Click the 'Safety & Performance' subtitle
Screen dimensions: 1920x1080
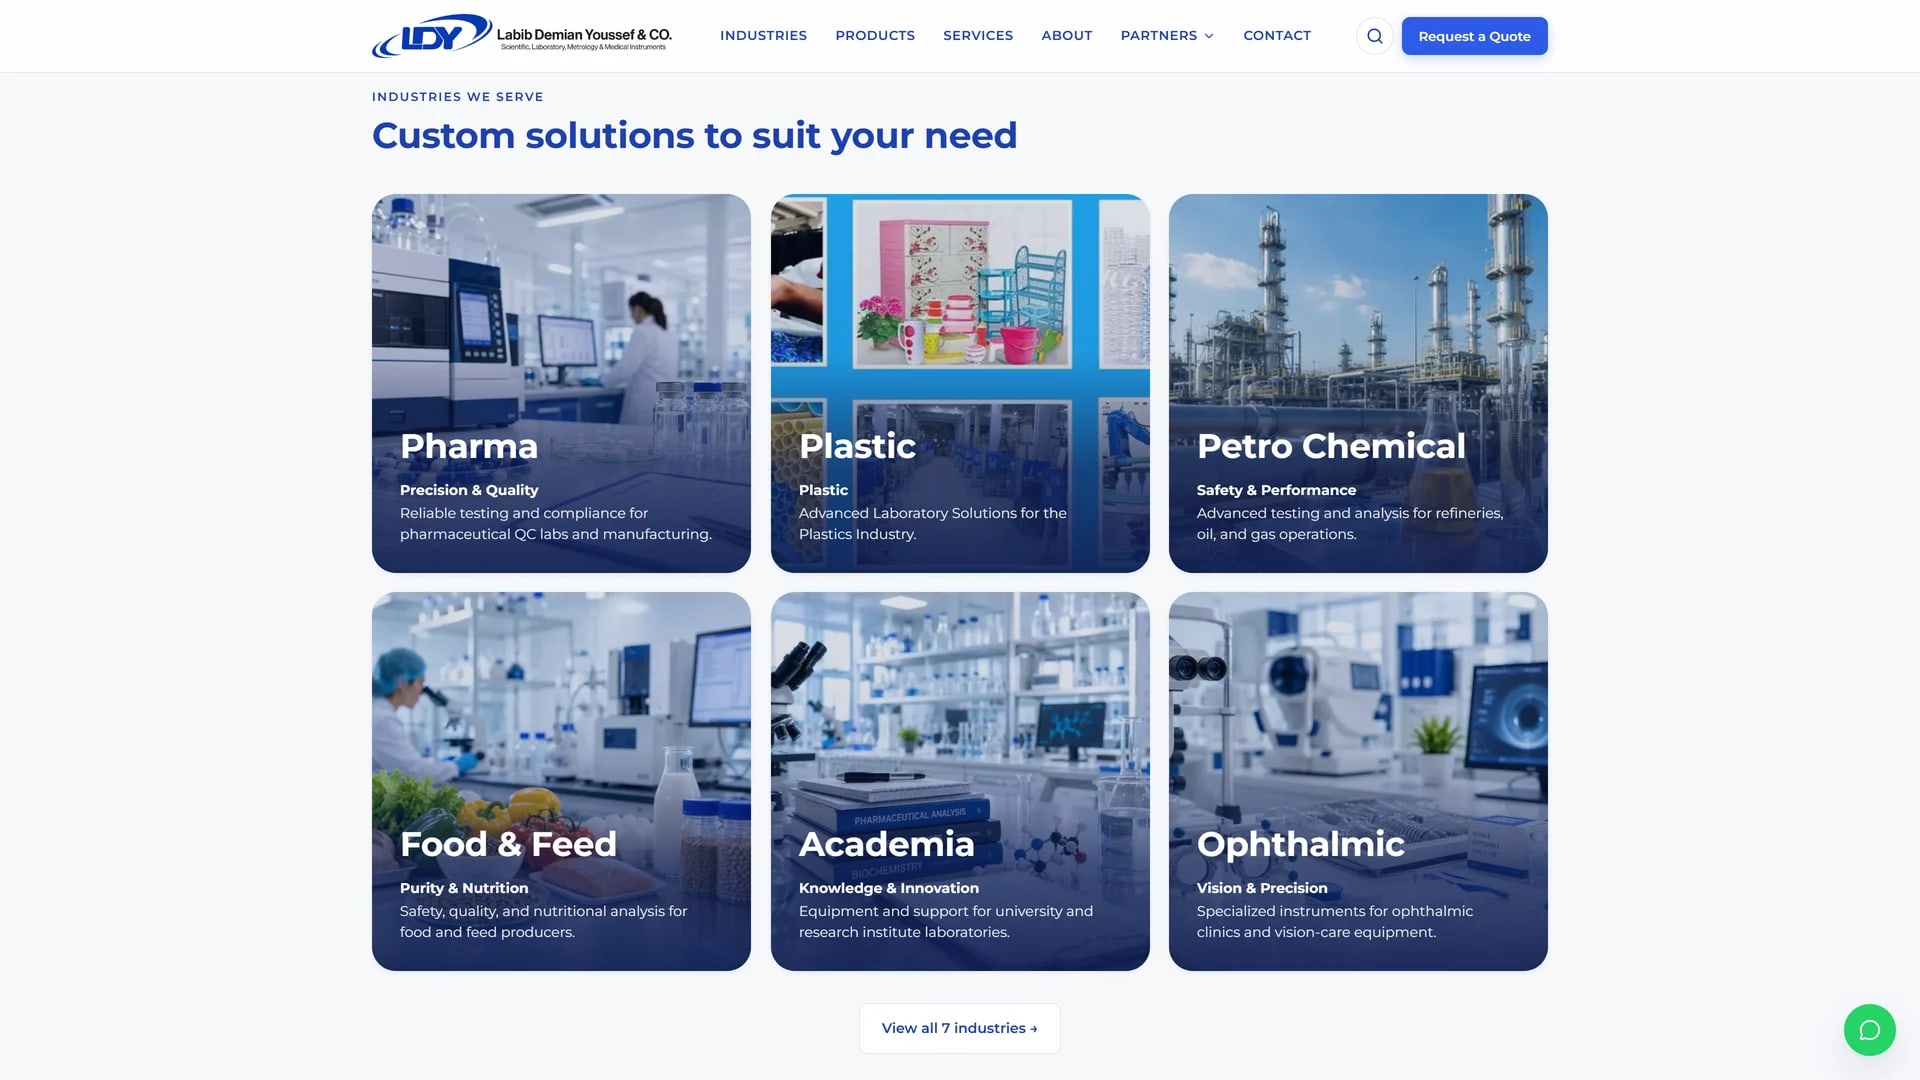point(1276,490)
